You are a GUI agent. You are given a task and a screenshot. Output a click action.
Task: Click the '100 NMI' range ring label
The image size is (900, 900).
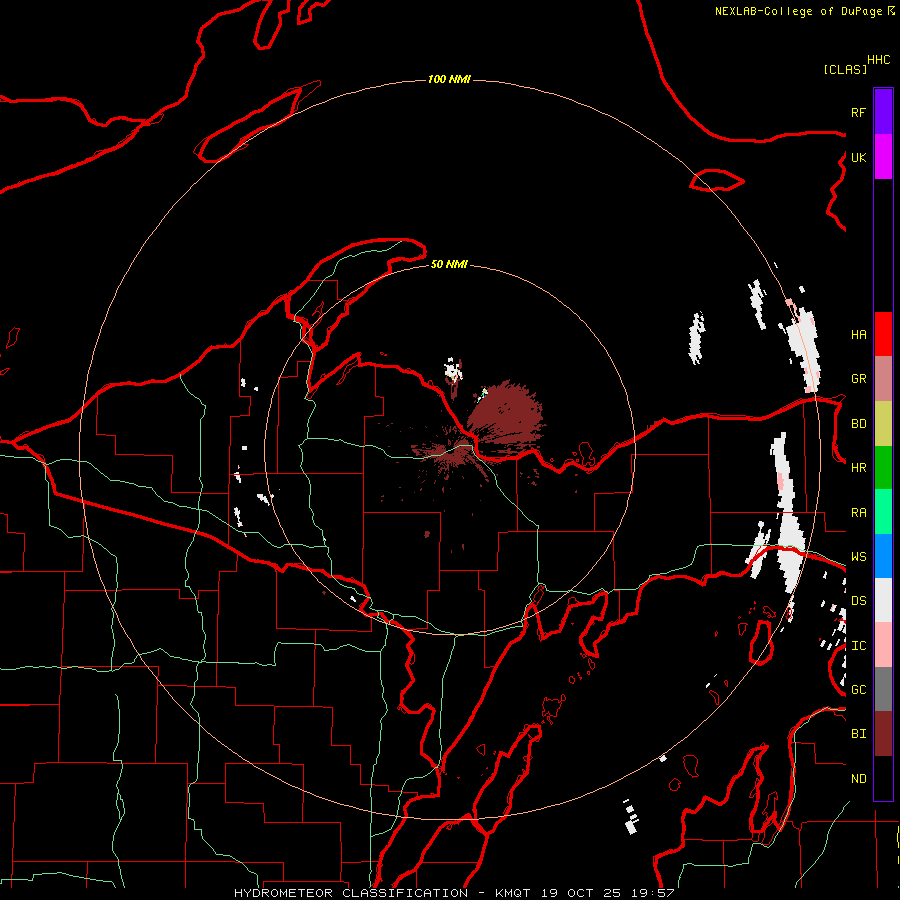tap(449, 79)
